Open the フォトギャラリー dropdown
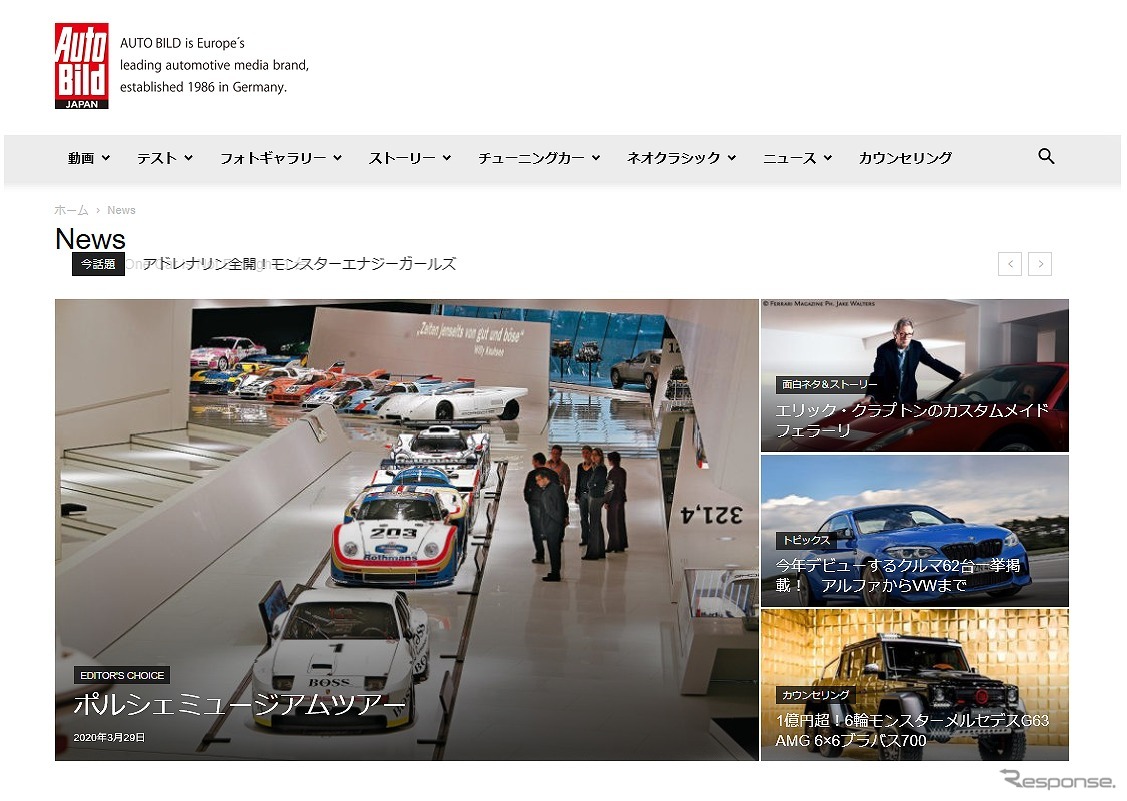The height and width of the screenshot is (801, 1127). [x=280, y=158]
